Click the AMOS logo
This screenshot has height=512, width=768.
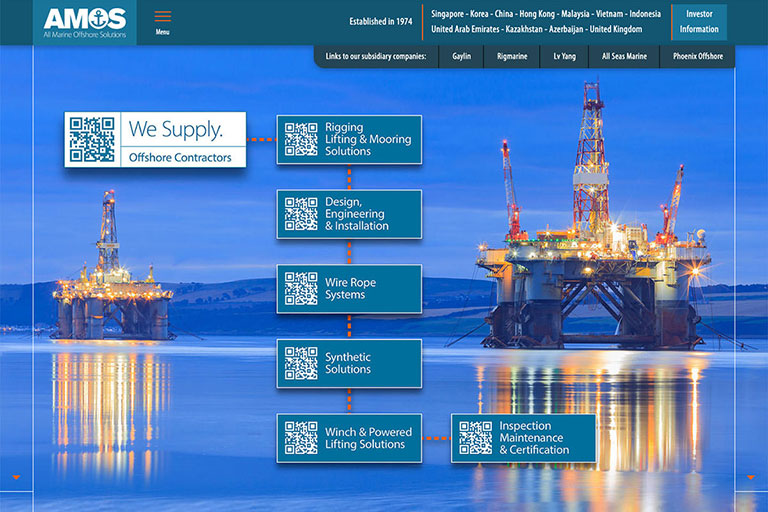85,20
